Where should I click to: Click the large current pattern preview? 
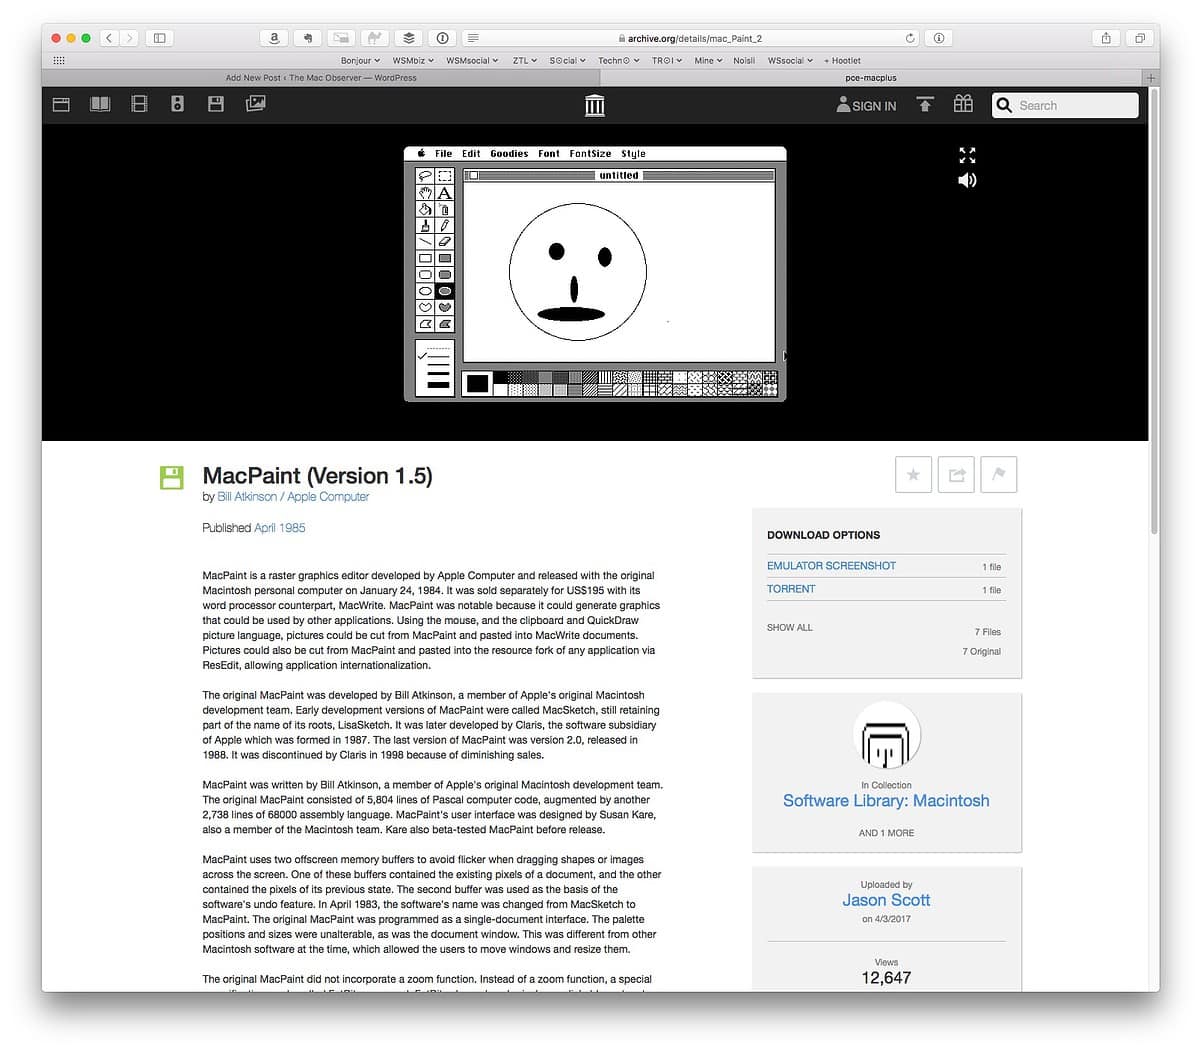coord(477,383)
